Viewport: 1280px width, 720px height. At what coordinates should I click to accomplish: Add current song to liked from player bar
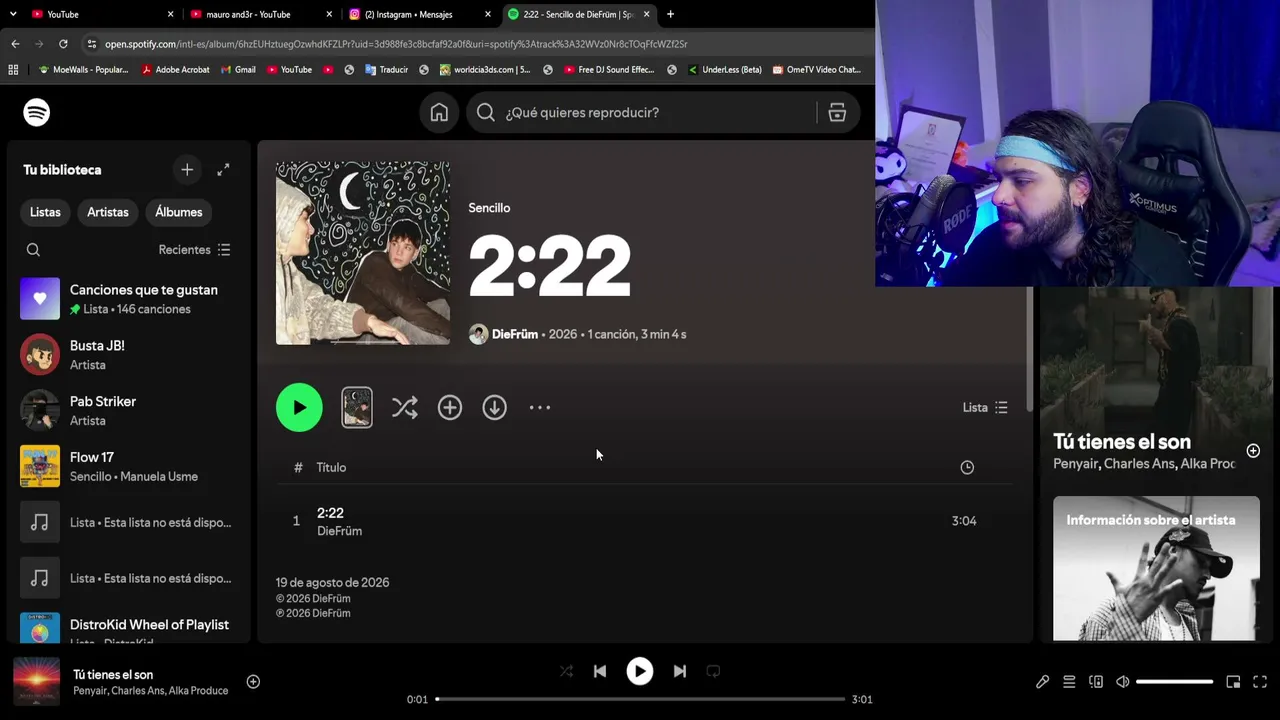(x=253, y=682)
